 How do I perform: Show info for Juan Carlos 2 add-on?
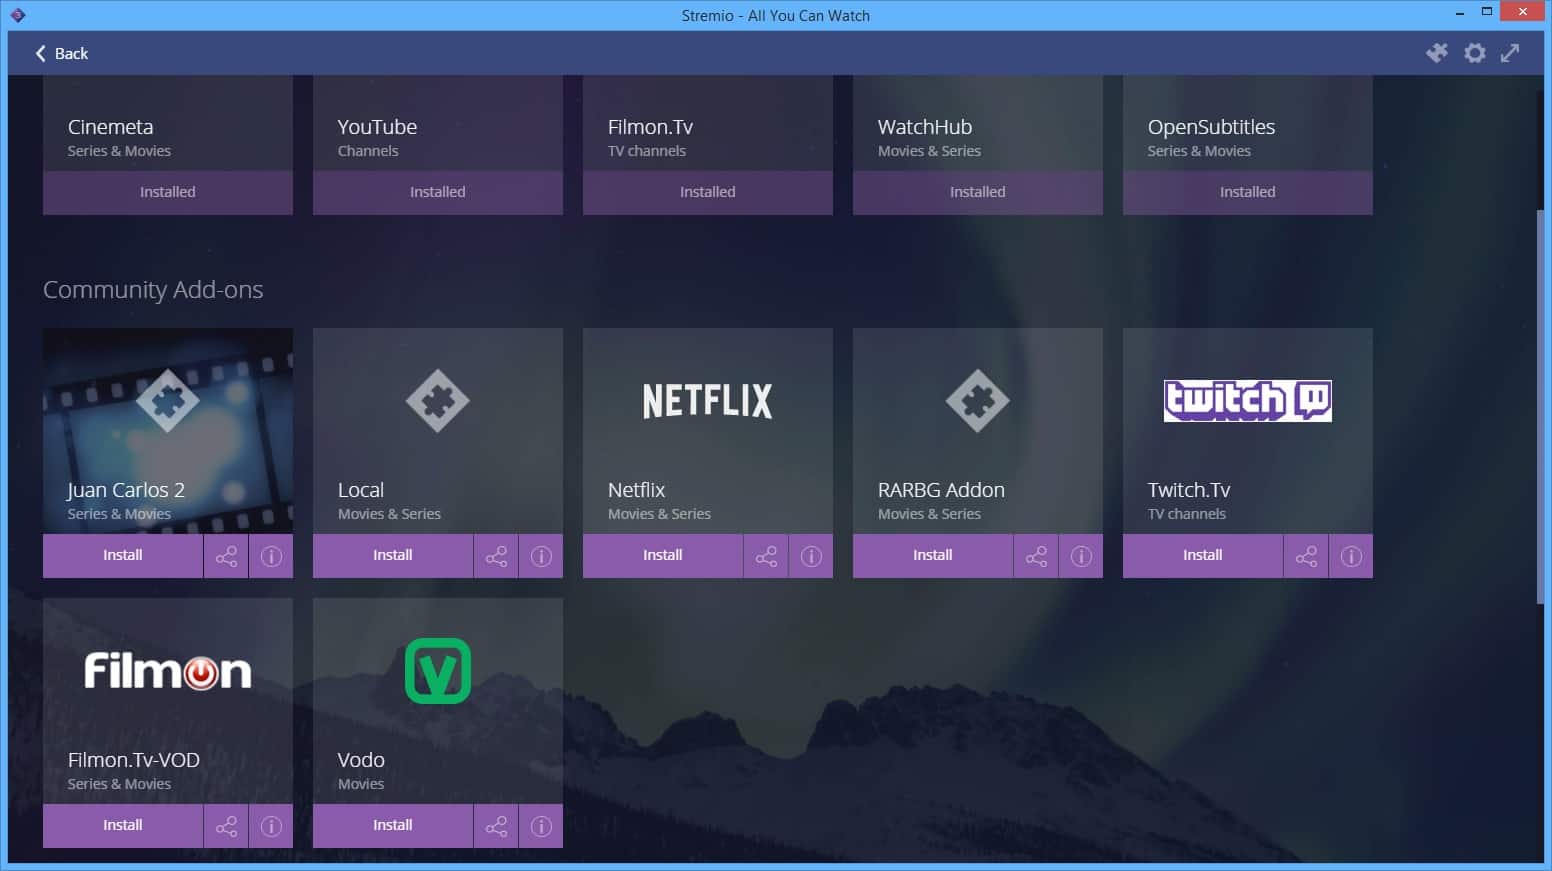[x=271, y=556]
